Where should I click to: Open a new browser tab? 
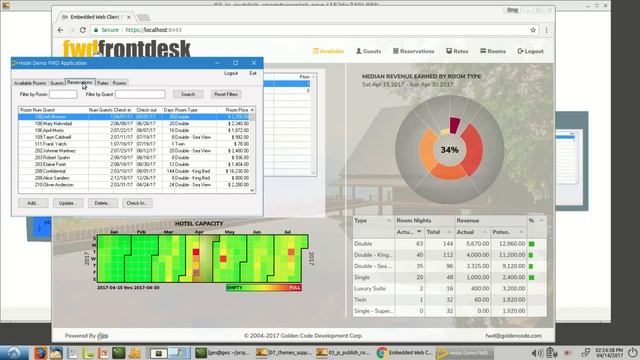tap(143, 17)
